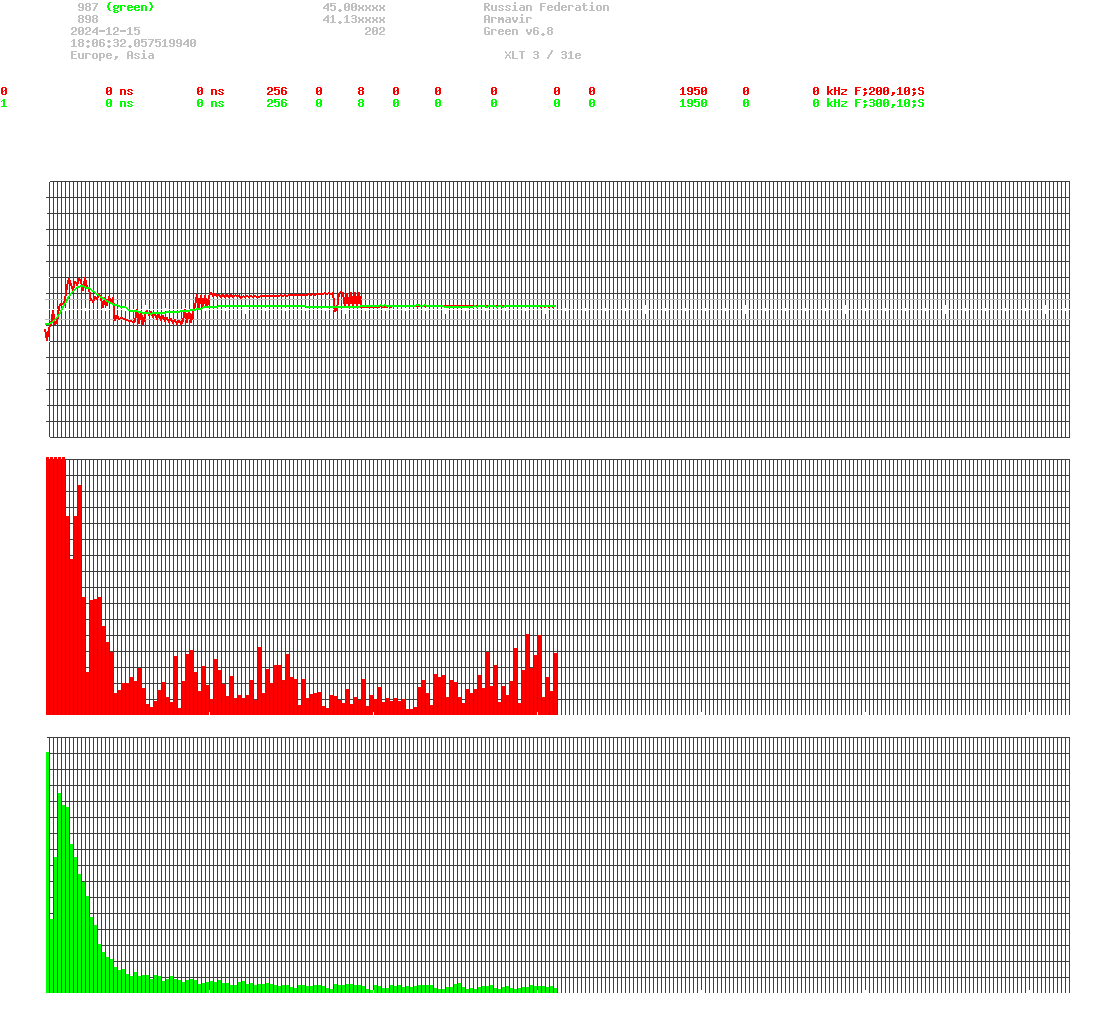The width and height of the screenshot is (1095, 1015).
Task: Select the red '8' value
Action: tap(361, 92)
